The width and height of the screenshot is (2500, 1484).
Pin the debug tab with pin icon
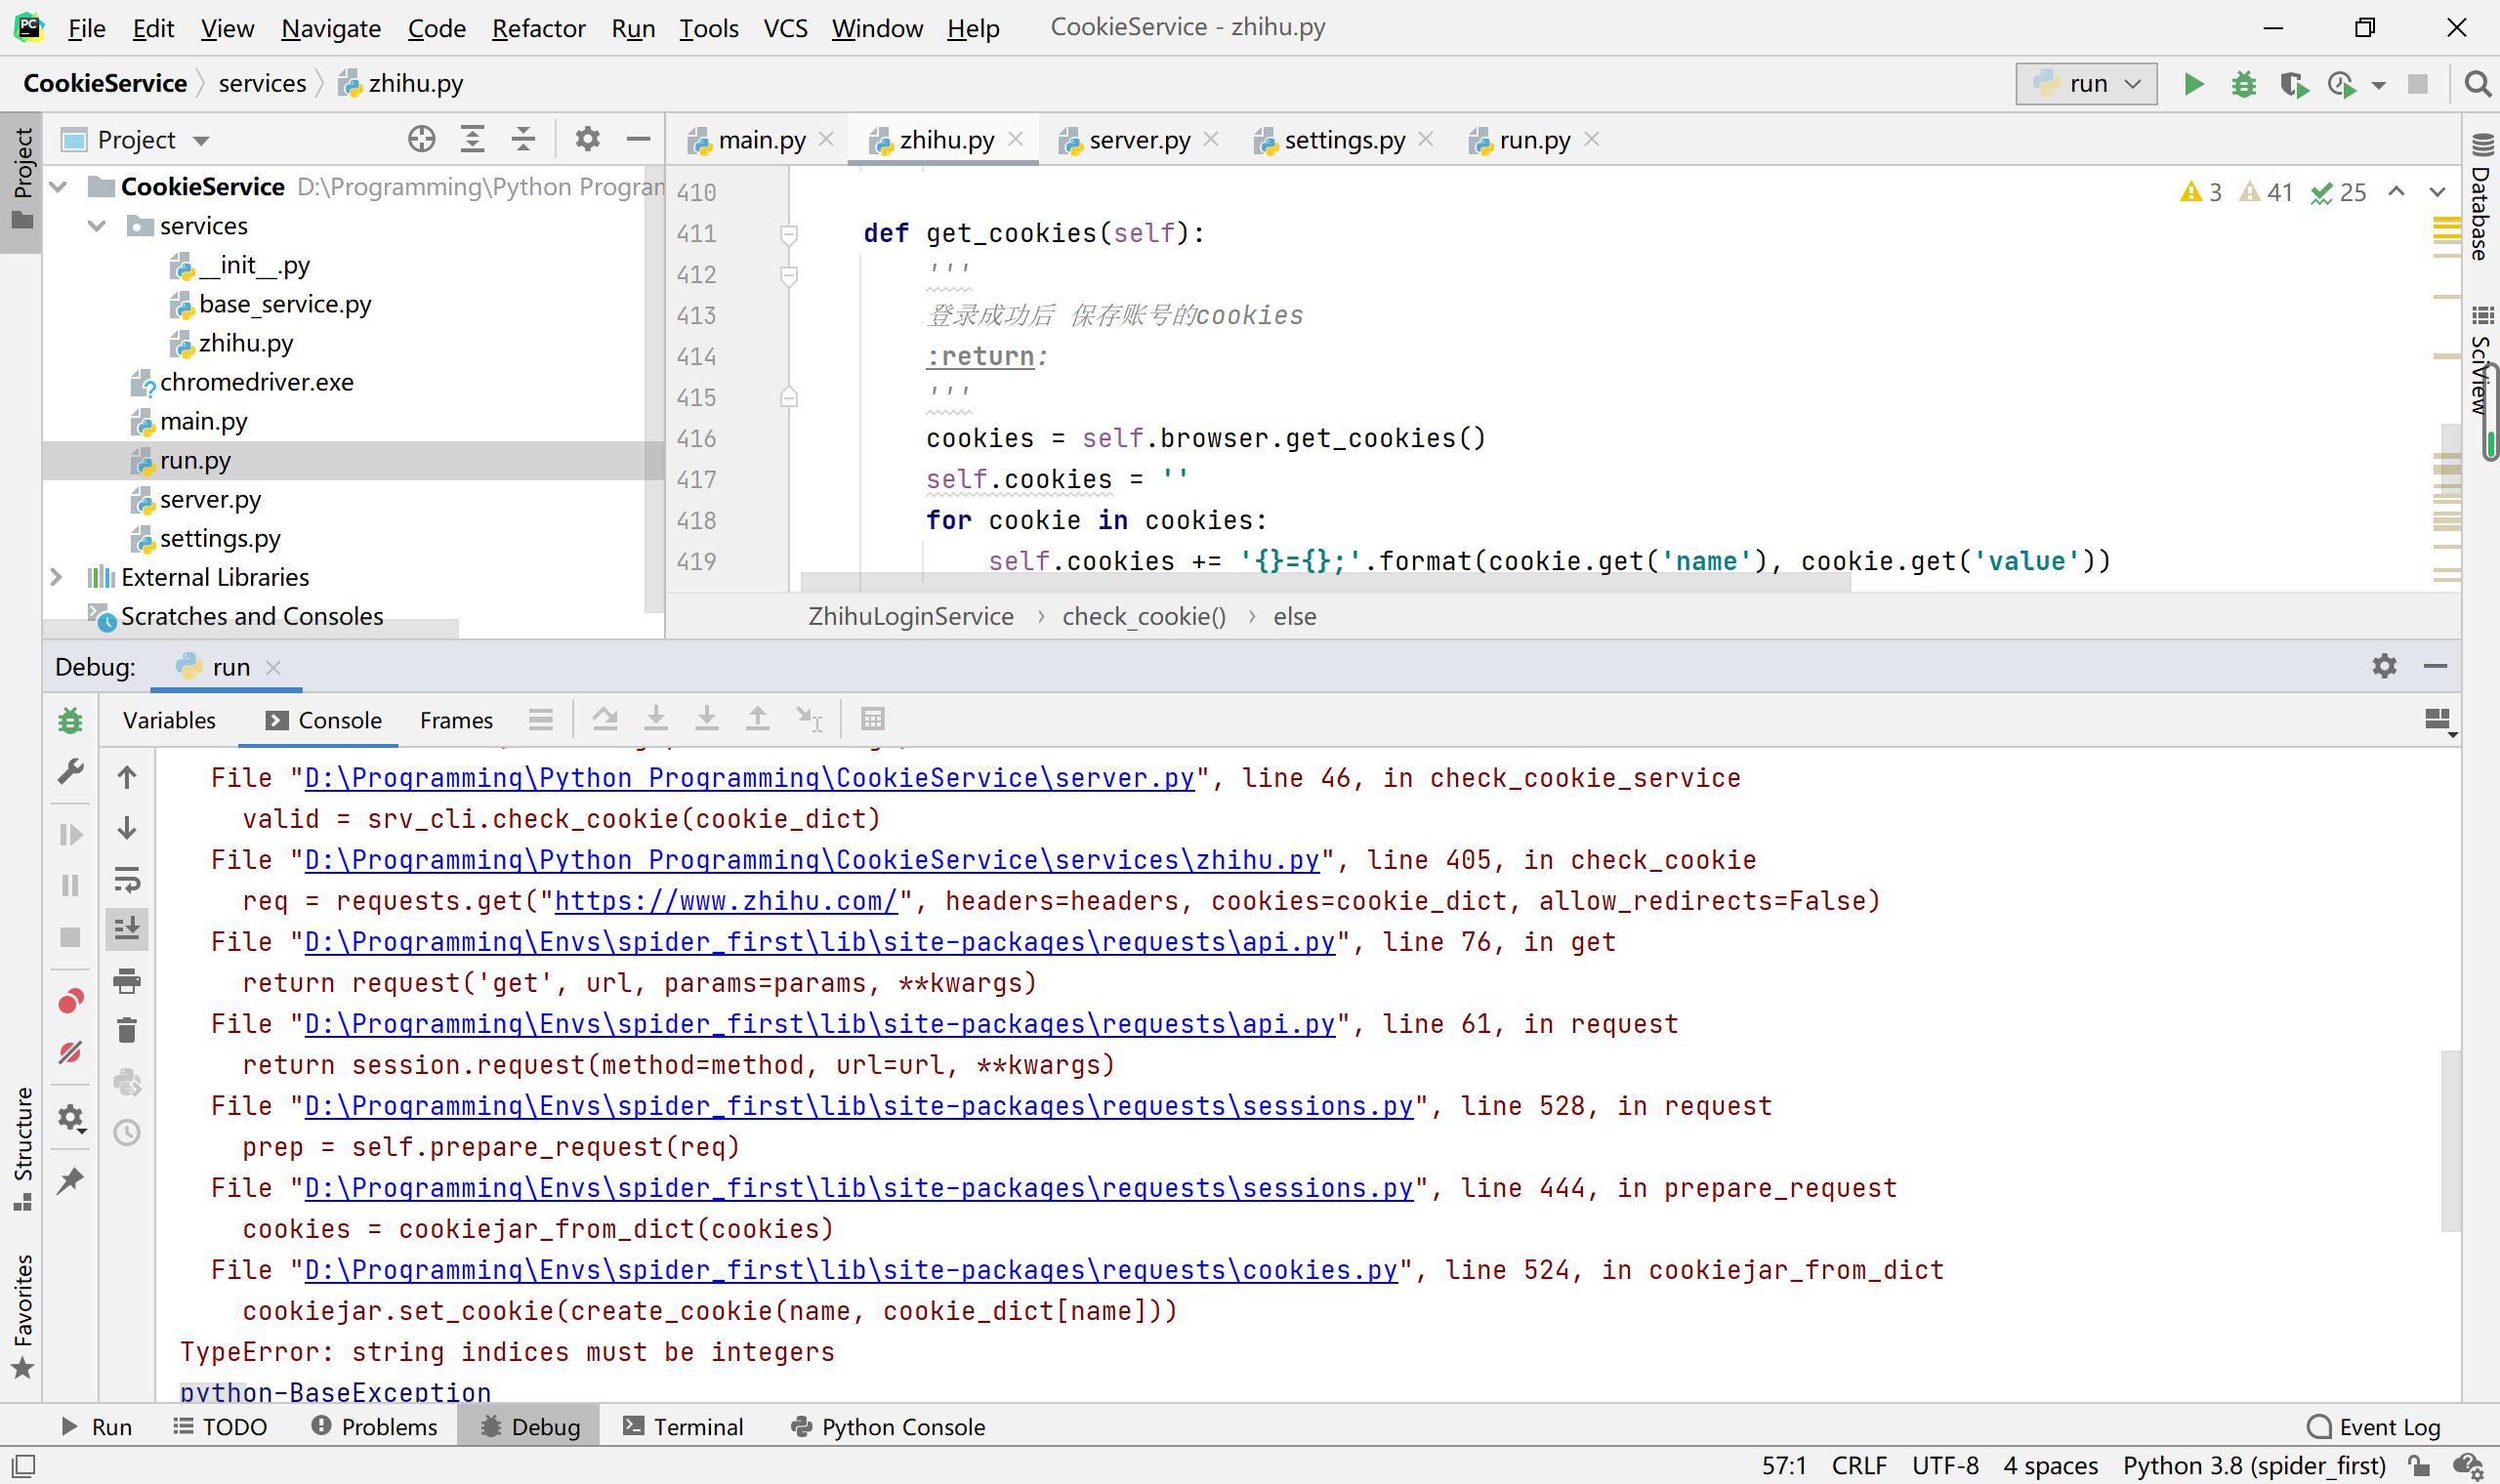70,1181
